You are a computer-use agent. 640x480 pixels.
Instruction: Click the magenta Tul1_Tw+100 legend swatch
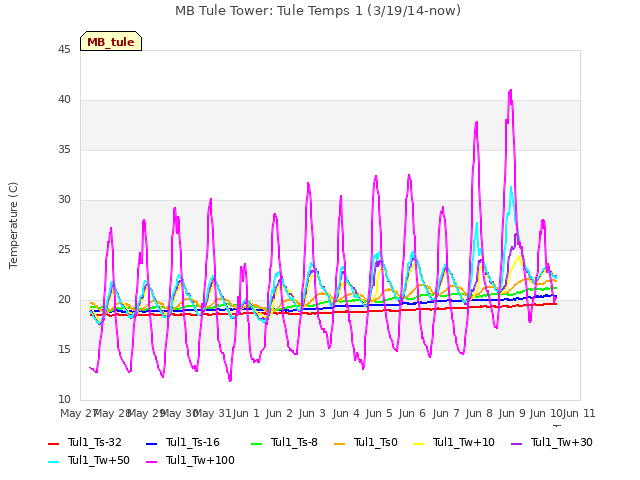coord(151,461)
